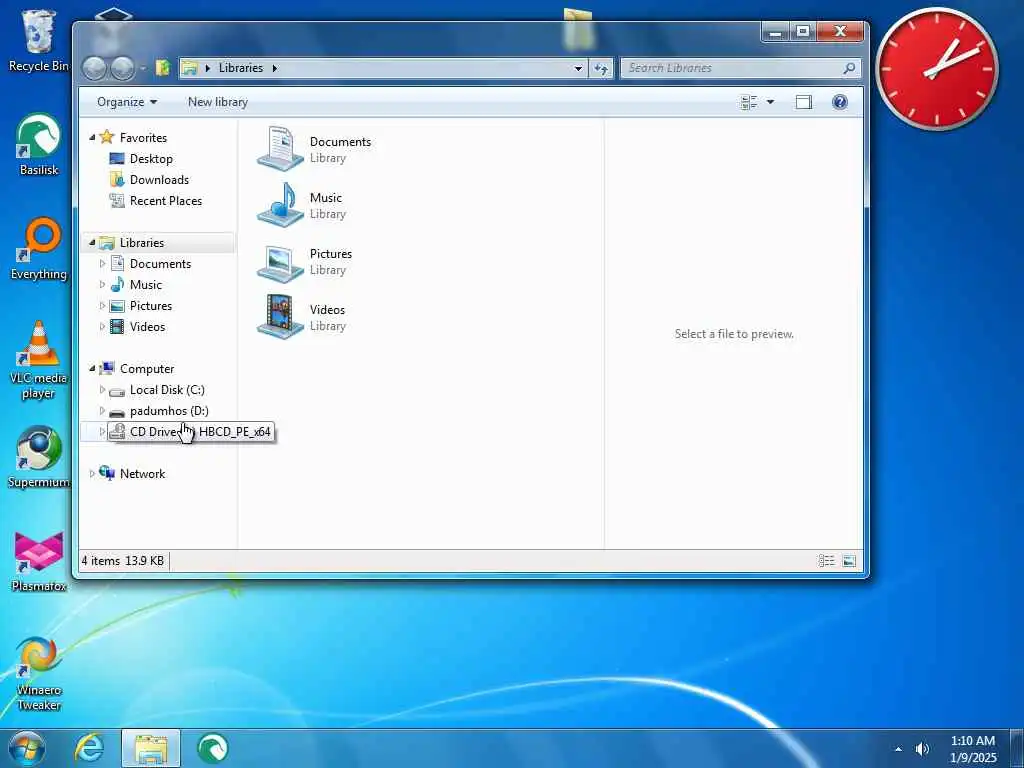Viewport: 1024px width, 768px height.
Task: Collapse the Libraries tree group
Action: [x=92, y=242]
